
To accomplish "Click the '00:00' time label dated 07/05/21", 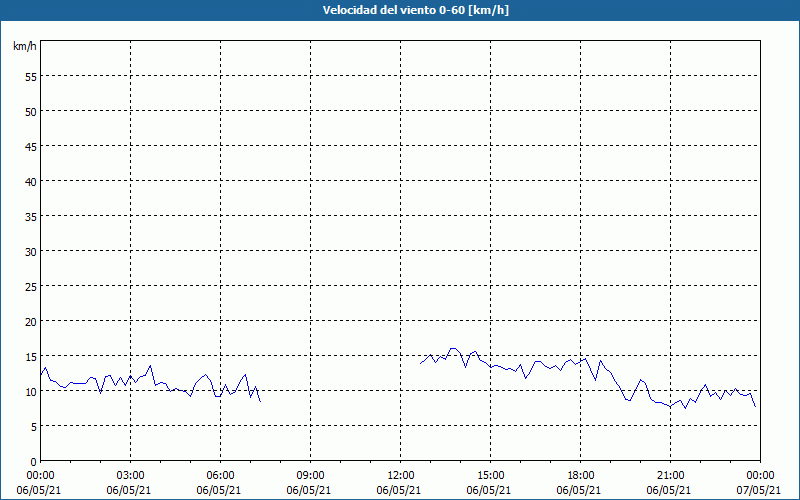I will 760,476.
